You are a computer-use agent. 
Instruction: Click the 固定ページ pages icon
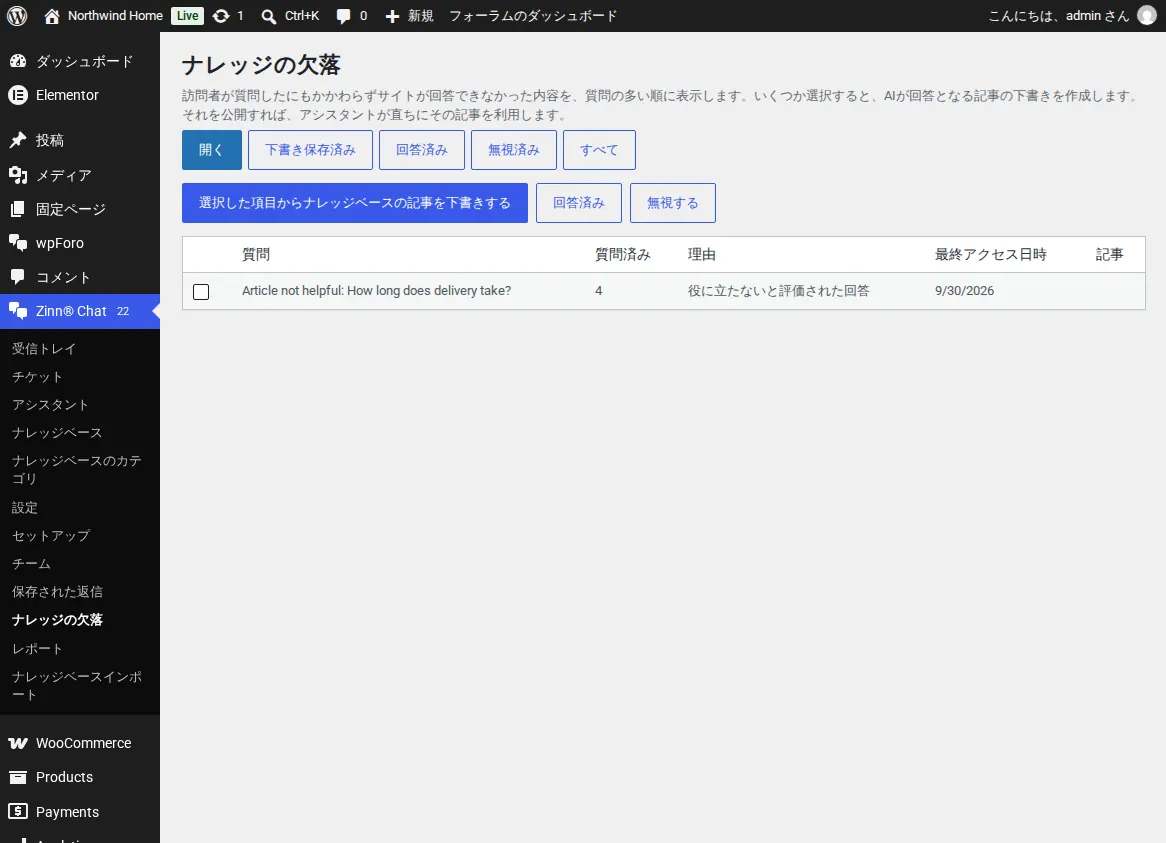tap(18, 209)
